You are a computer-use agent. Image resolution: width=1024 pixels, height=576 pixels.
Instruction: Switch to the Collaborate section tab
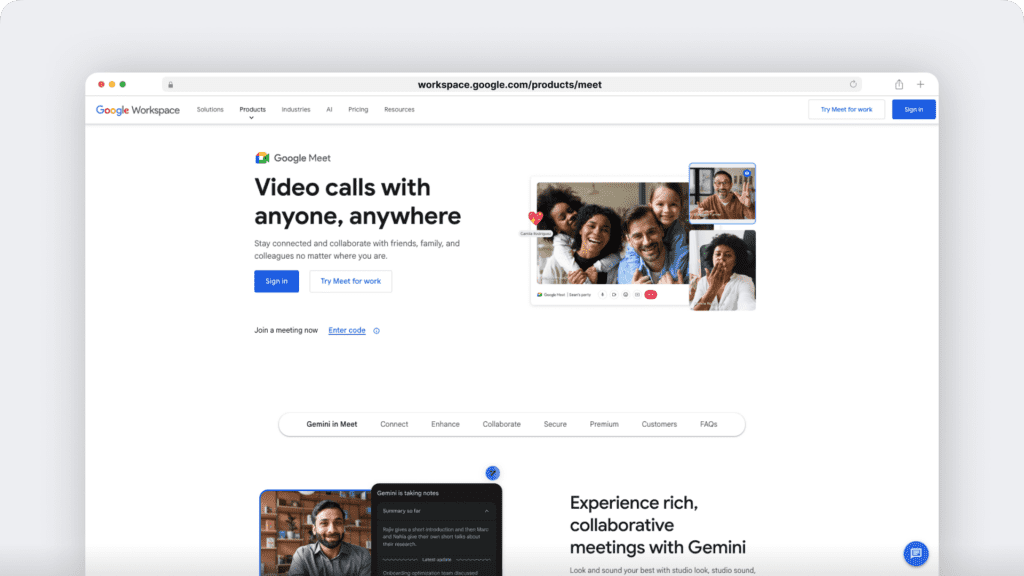(501, 424)
